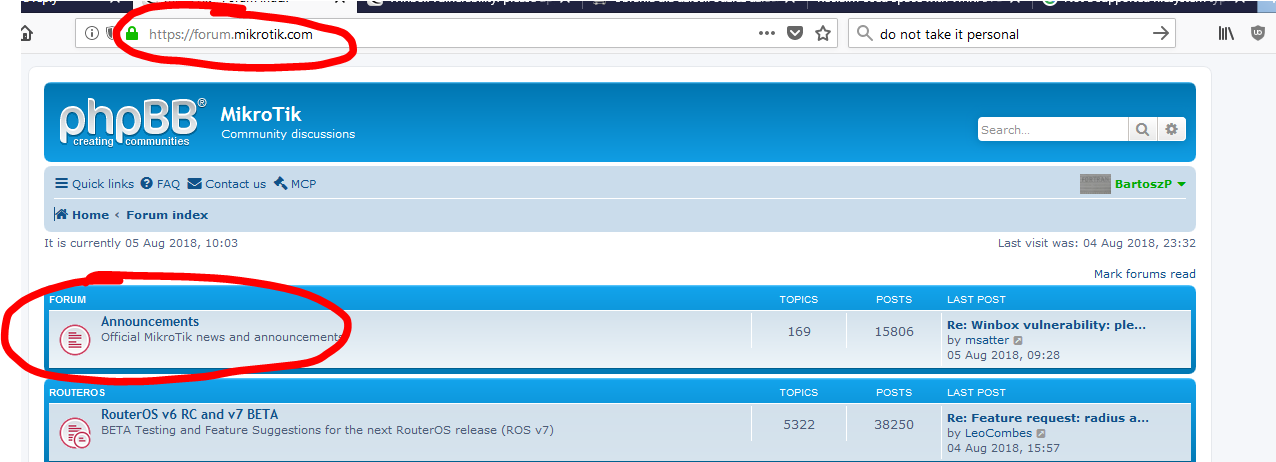Click the phpBB logo

coord(133,122)
